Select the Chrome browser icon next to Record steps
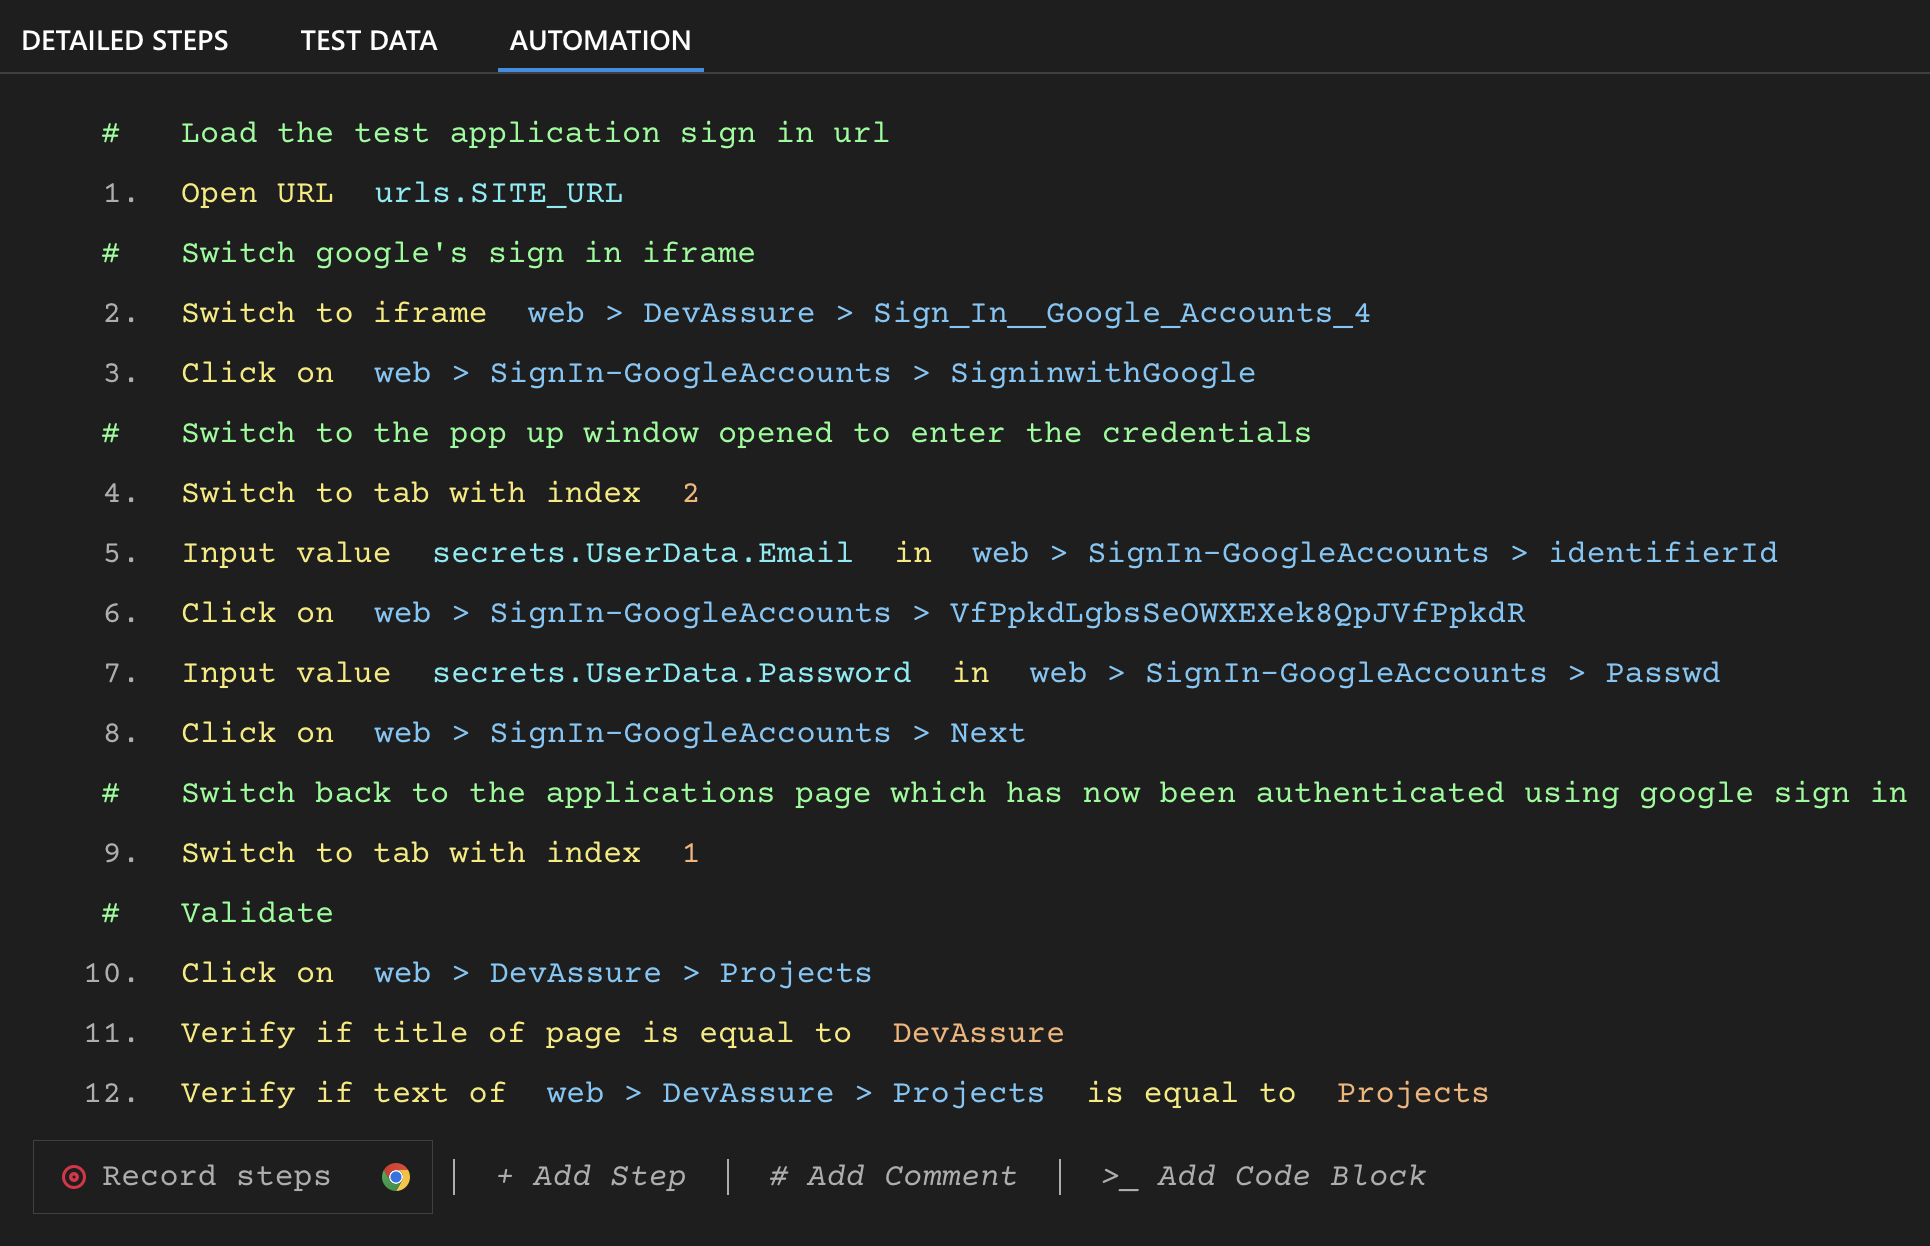1930x1246 pixels. 397,1177
